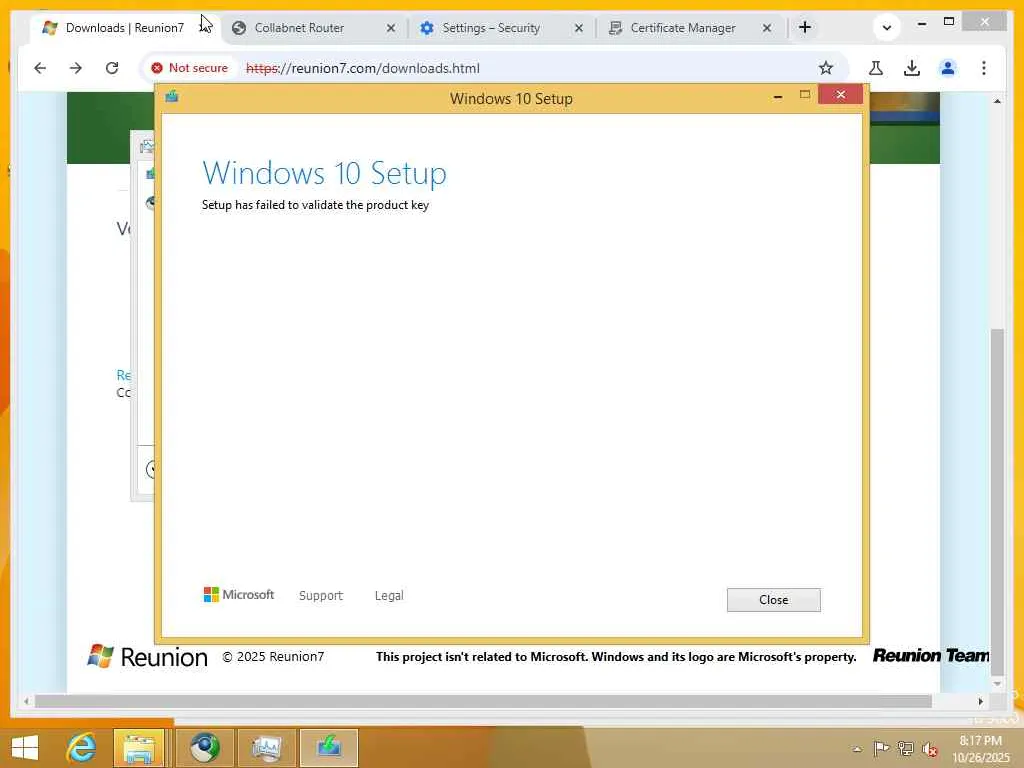This screenshot has height=768, width=1024.
Task: Switch to the browser taskbar icon
Action: click(x=204, y=748)
